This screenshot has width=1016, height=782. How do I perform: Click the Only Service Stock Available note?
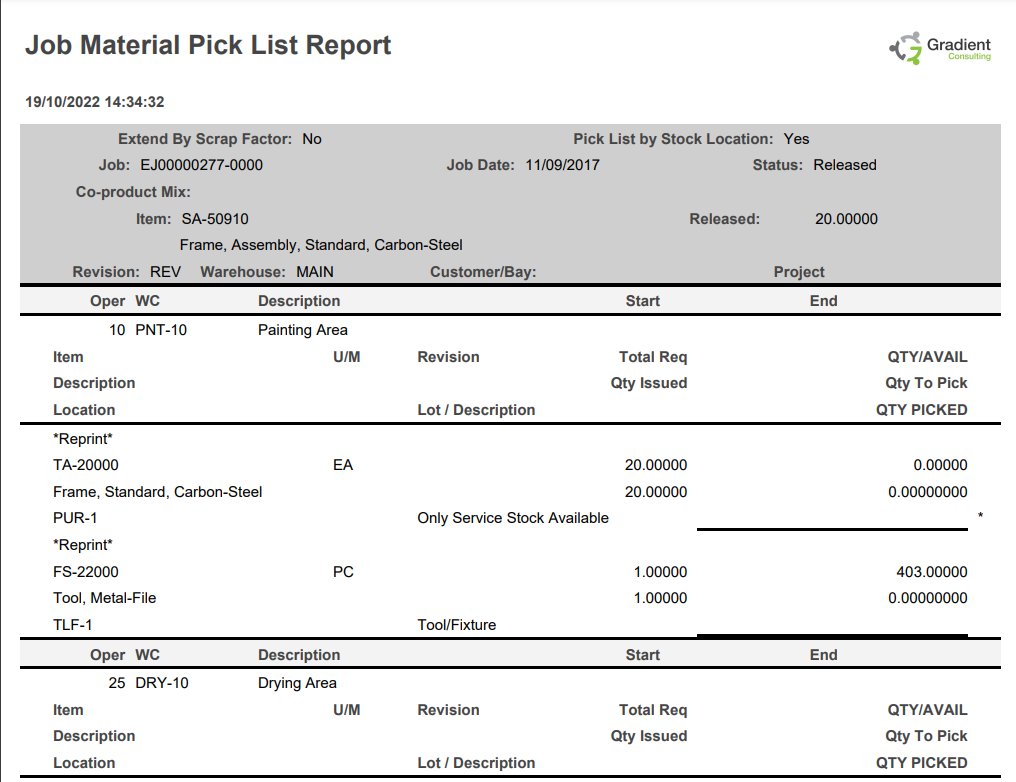[513, 518]
